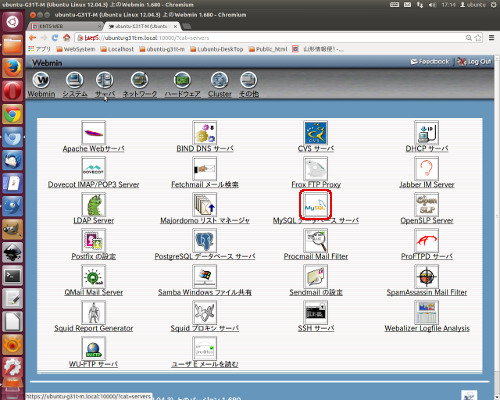Click the Procmail Mail Filter text link
This screenshot has height=400, width=500.
click(316, 256)
